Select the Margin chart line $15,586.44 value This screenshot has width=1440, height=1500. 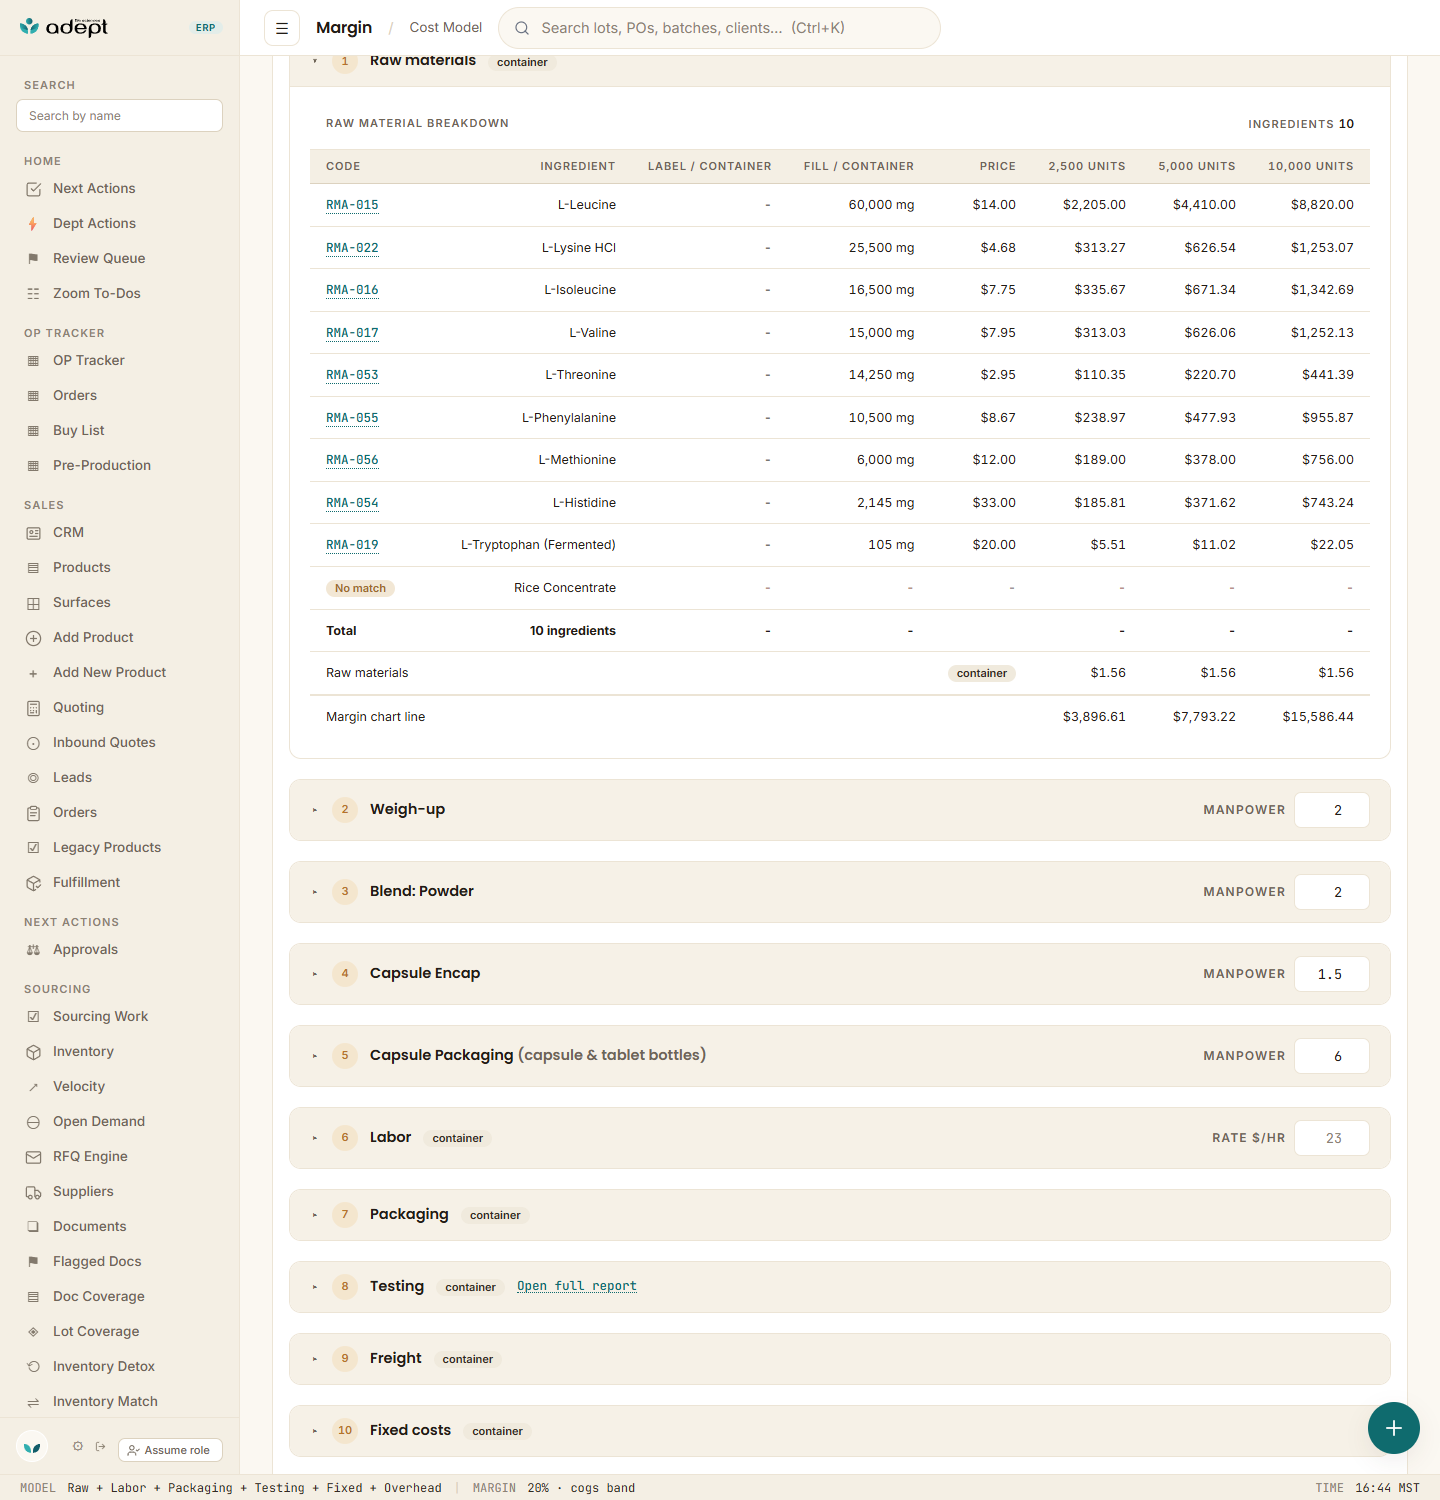coord(1318,717)
